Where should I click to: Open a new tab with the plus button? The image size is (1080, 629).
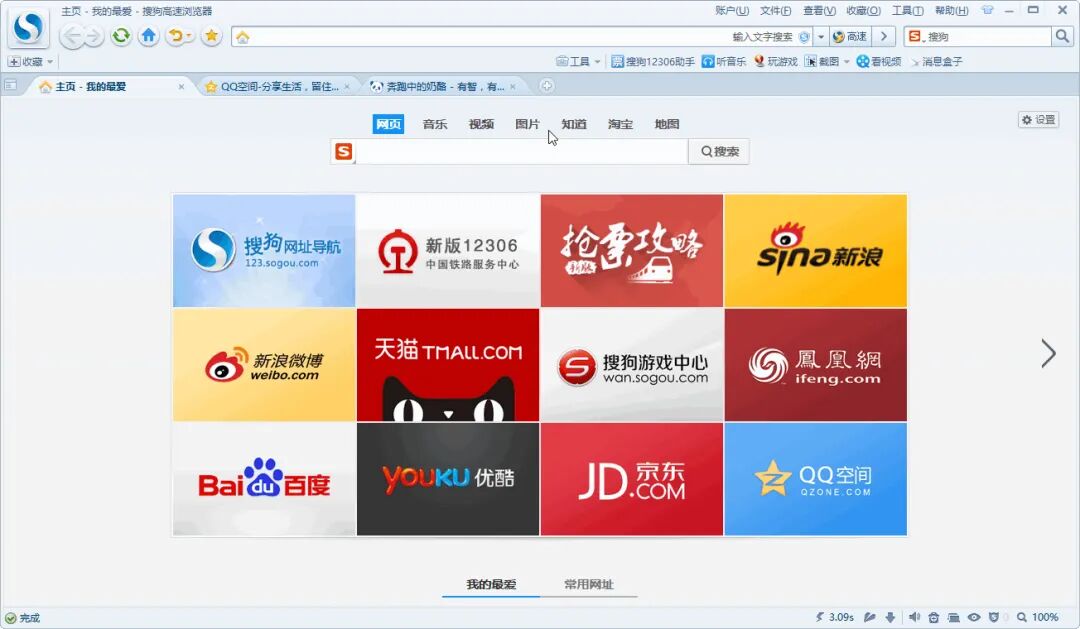click(x=546, y=85)
